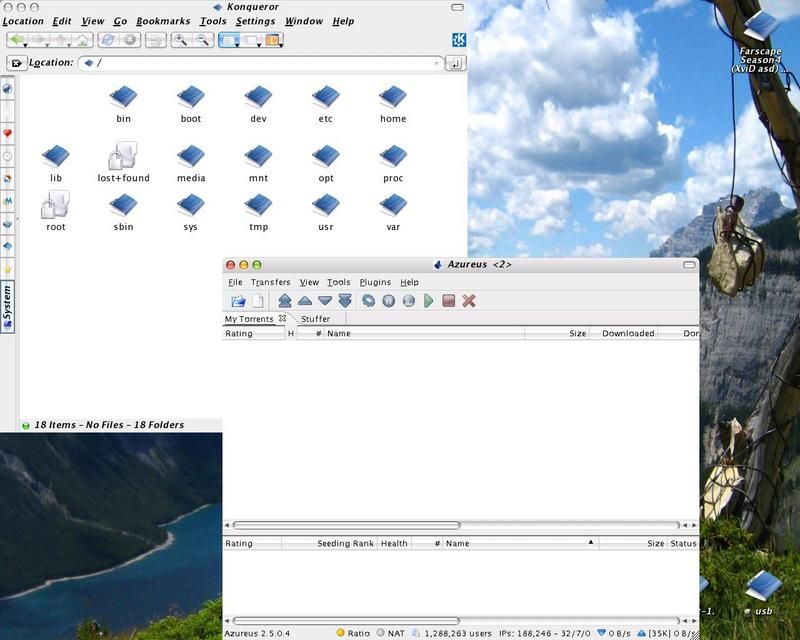The image size is (800, 640).
Task: Clear the location bar with the clear button
Action: (x=17, y=62)
